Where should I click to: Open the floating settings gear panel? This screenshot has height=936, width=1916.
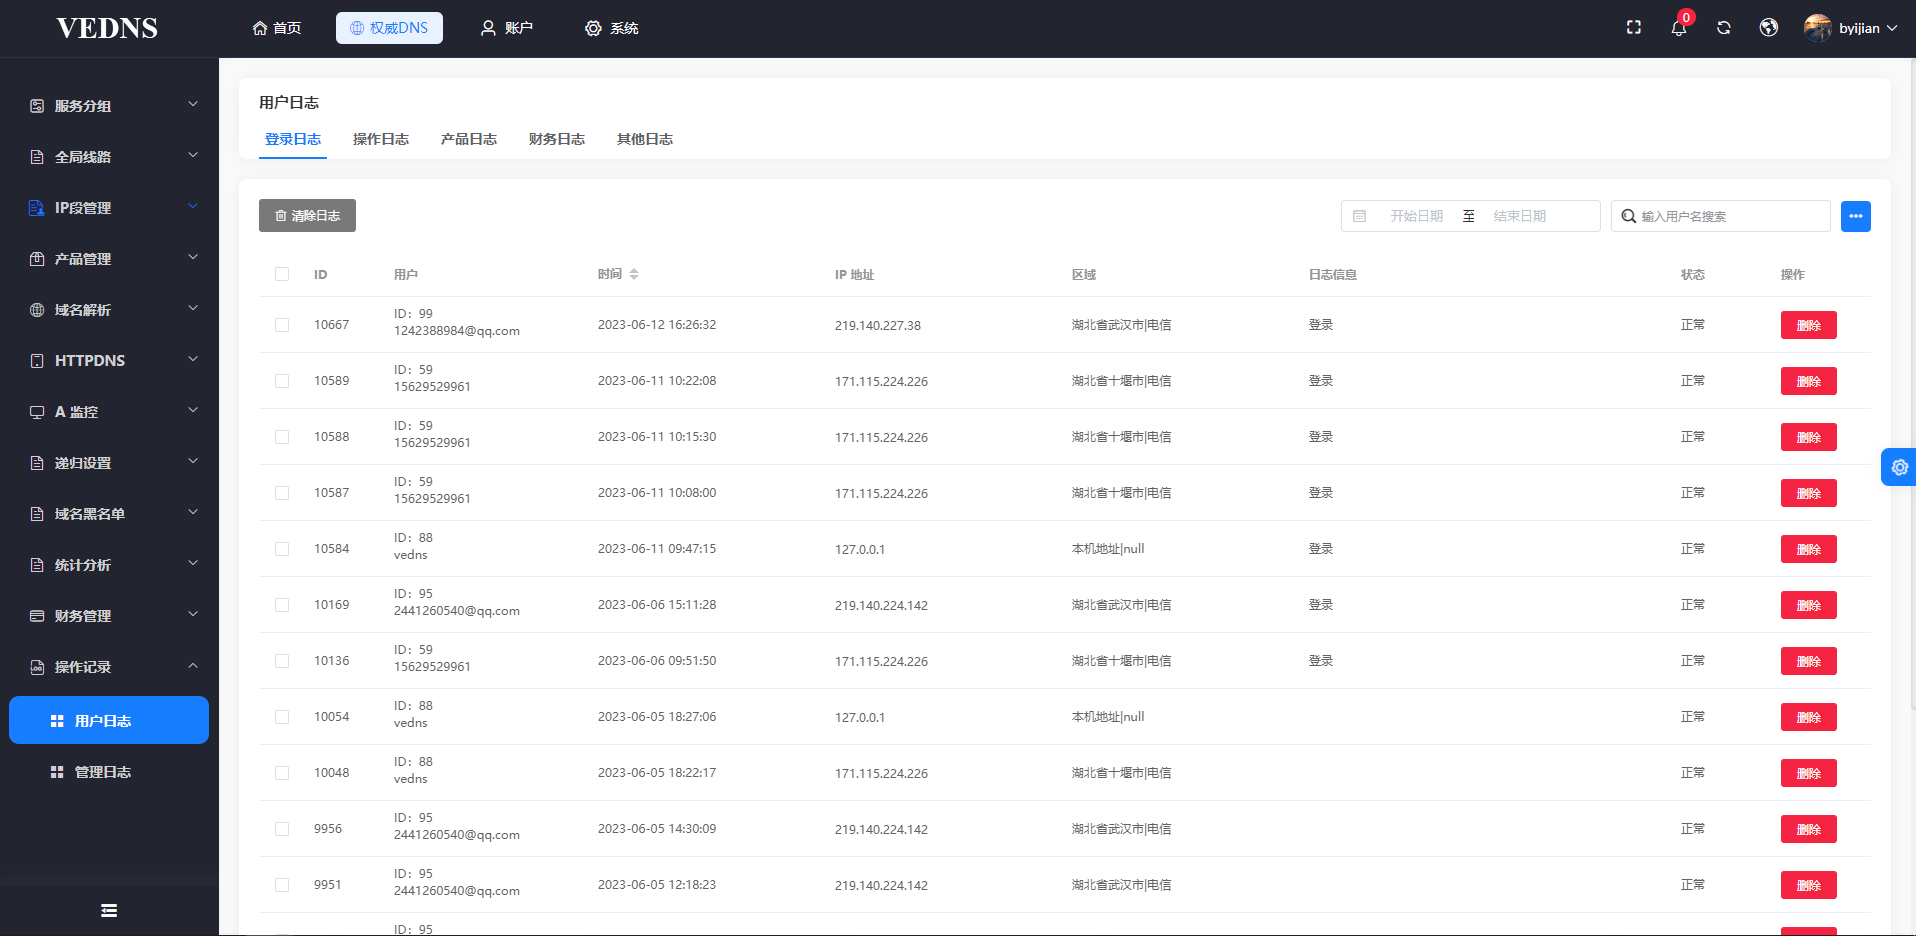click(1899, 467)
